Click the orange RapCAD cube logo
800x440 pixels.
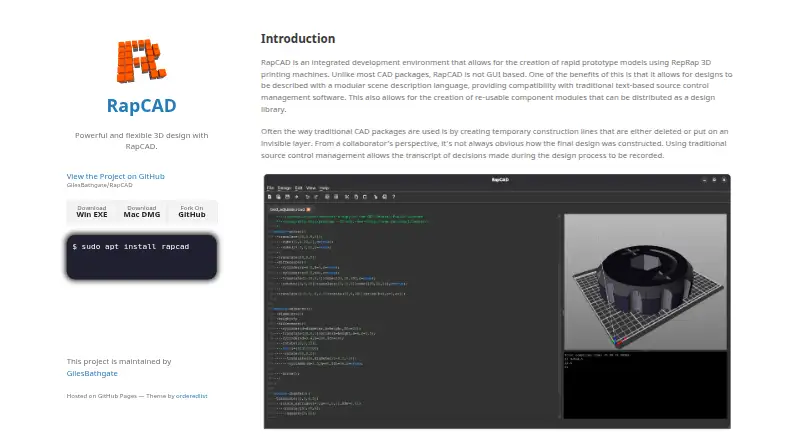click(141, 61)
